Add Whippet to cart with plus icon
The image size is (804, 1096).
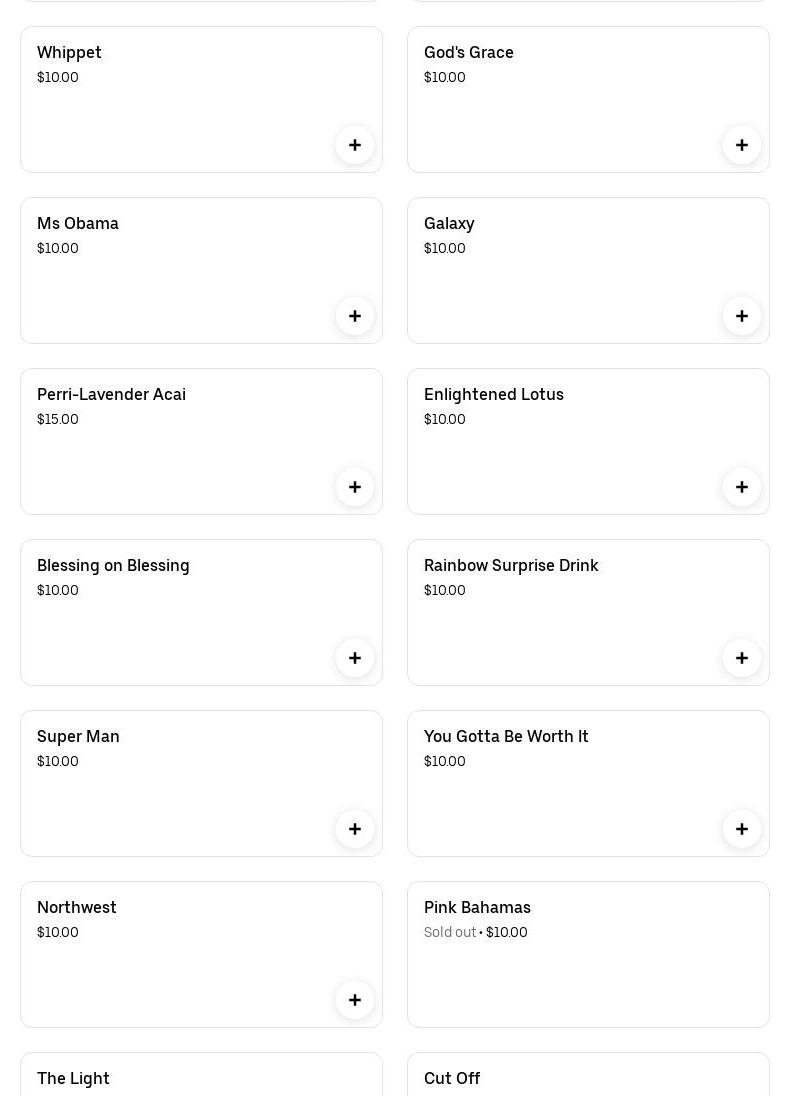[x=355, y=145]
